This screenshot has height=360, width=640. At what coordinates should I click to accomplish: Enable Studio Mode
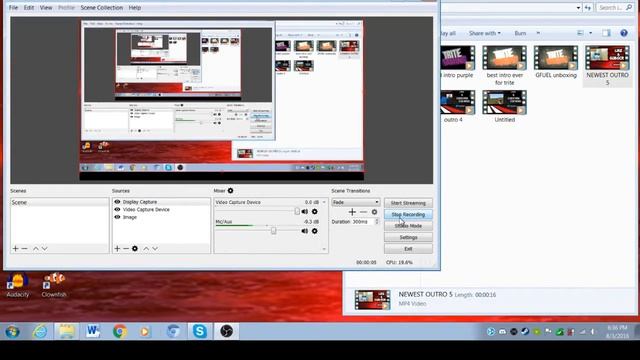408,226
